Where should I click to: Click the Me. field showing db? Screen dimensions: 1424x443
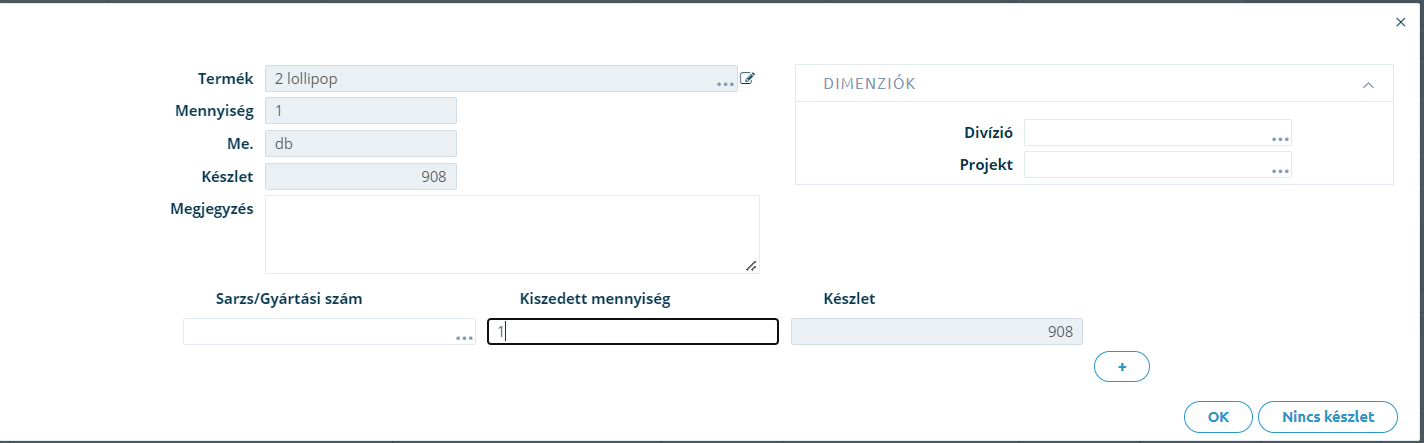pyautogui.click(x=361, y=143)
